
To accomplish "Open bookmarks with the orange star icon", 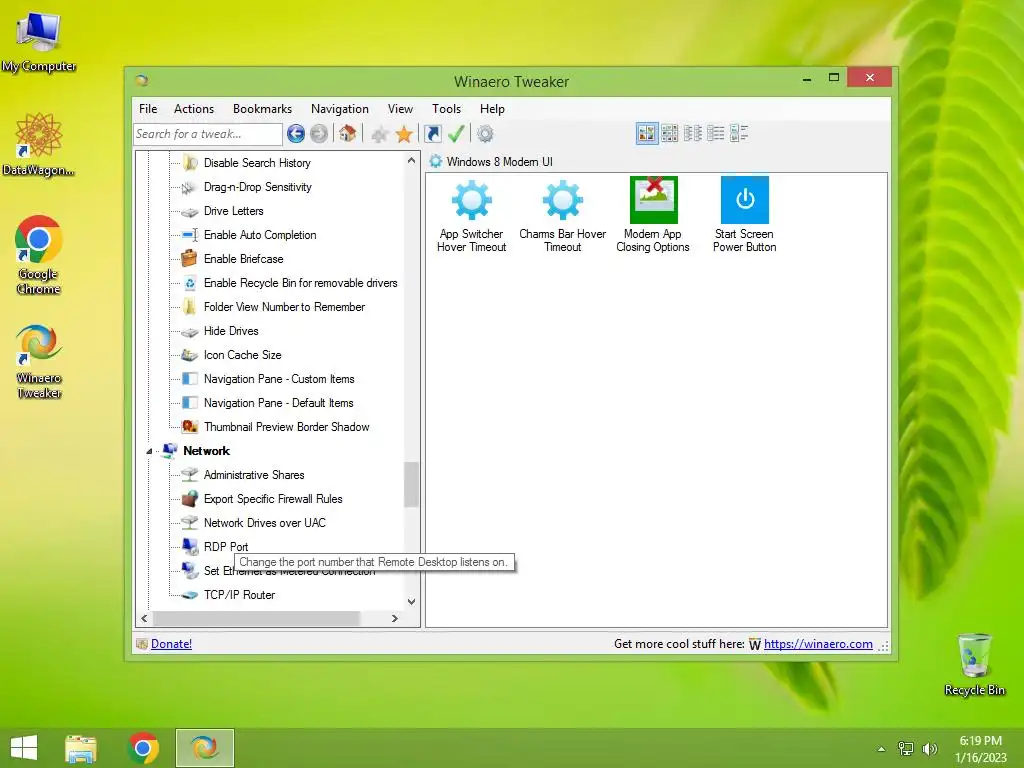I will pos(404,135).
